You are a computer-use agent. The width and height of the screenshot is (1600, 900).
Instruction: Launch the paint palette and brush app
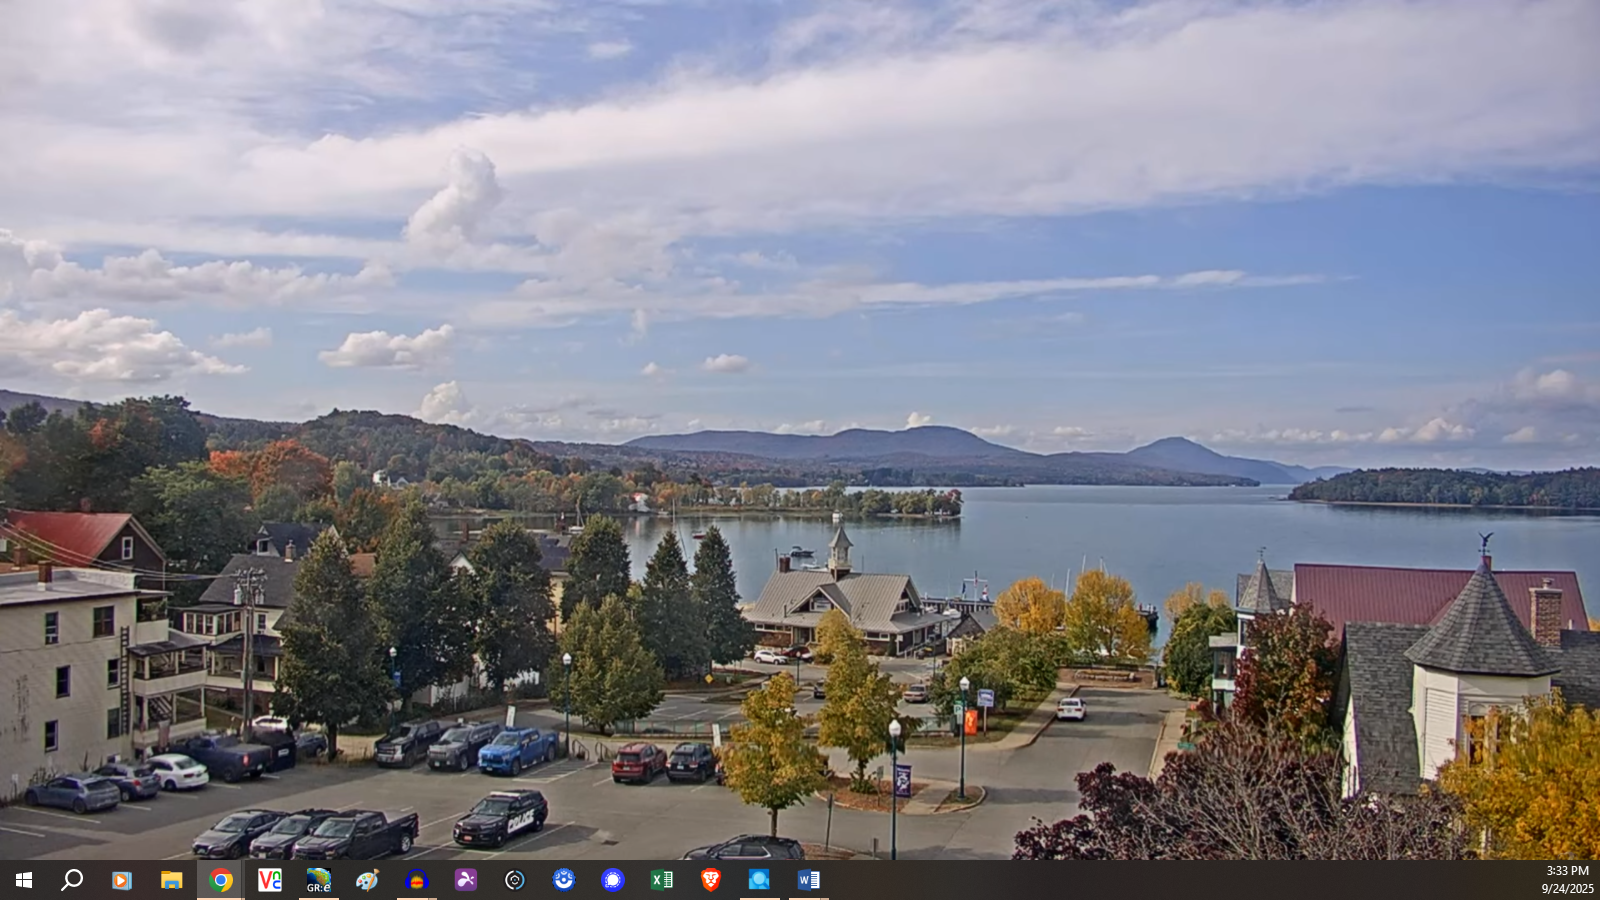pyautogui.click(x=368, y=880)
